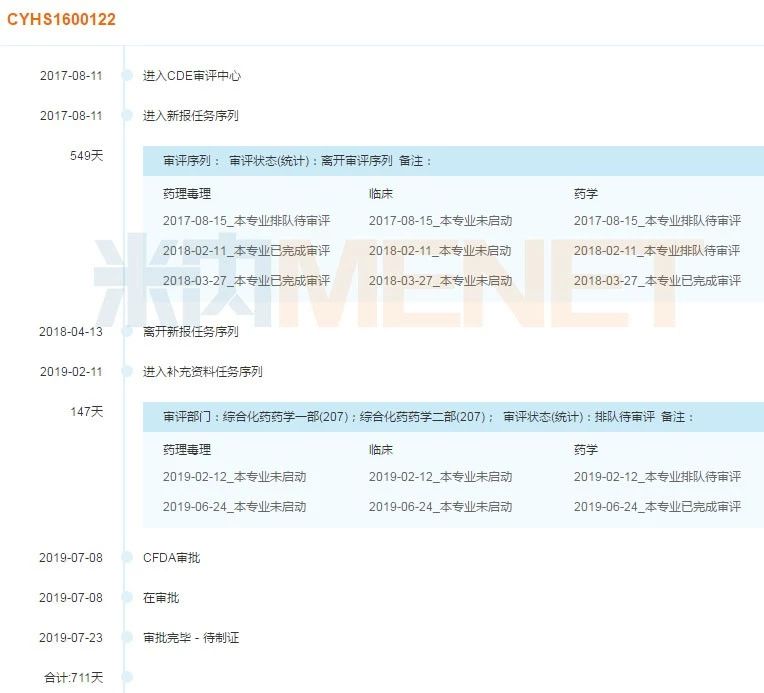Image resolution: width=764 pixels, height=693 pixels.
Task: Click 临床 heading in the 147天 panel
Action: 381,449
